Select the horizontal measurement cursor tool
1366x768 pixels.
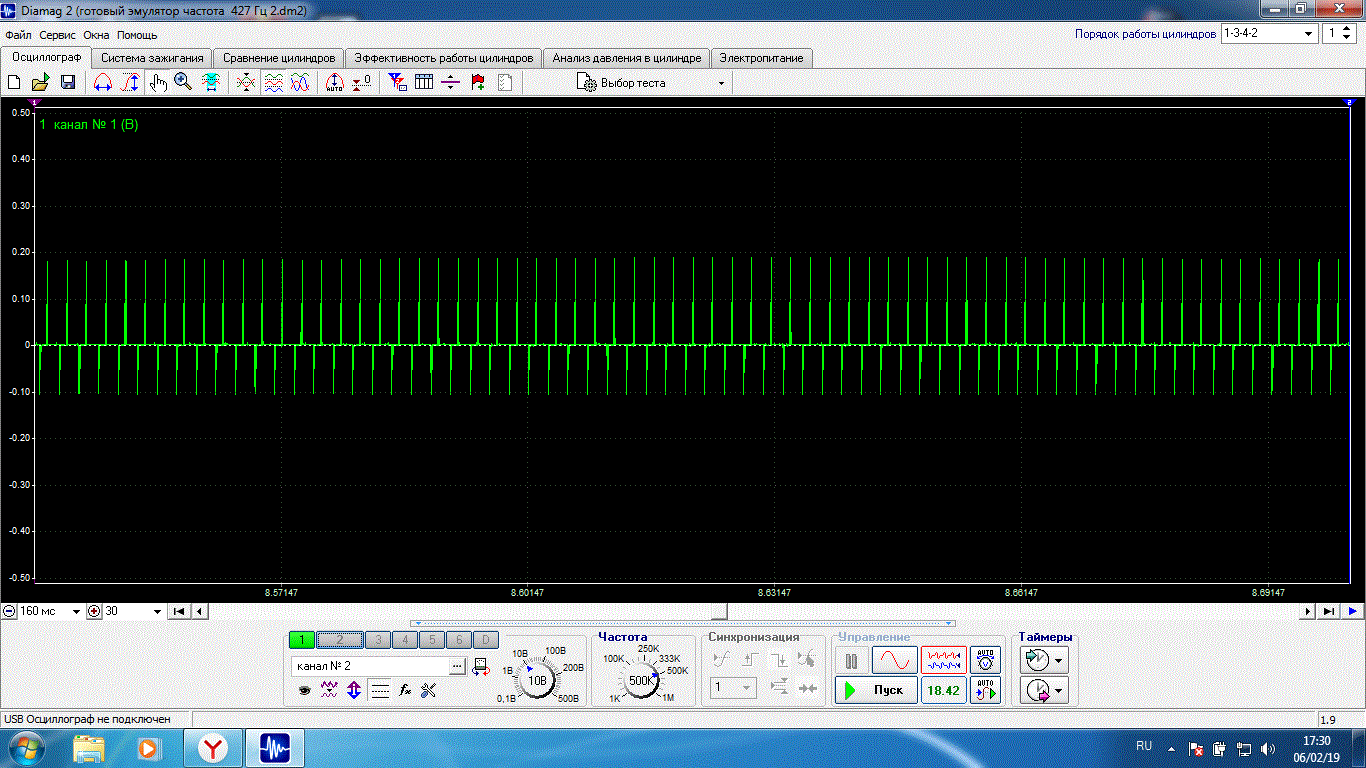point(103,83)
